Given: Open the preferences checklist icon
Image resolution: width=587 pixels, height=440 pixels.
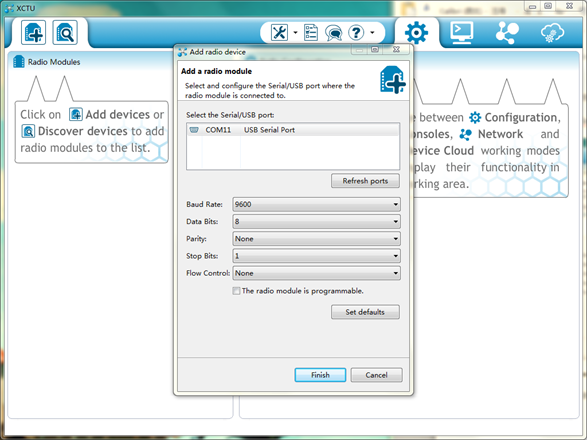Looking at the screenshot, I should coord(311,33).
